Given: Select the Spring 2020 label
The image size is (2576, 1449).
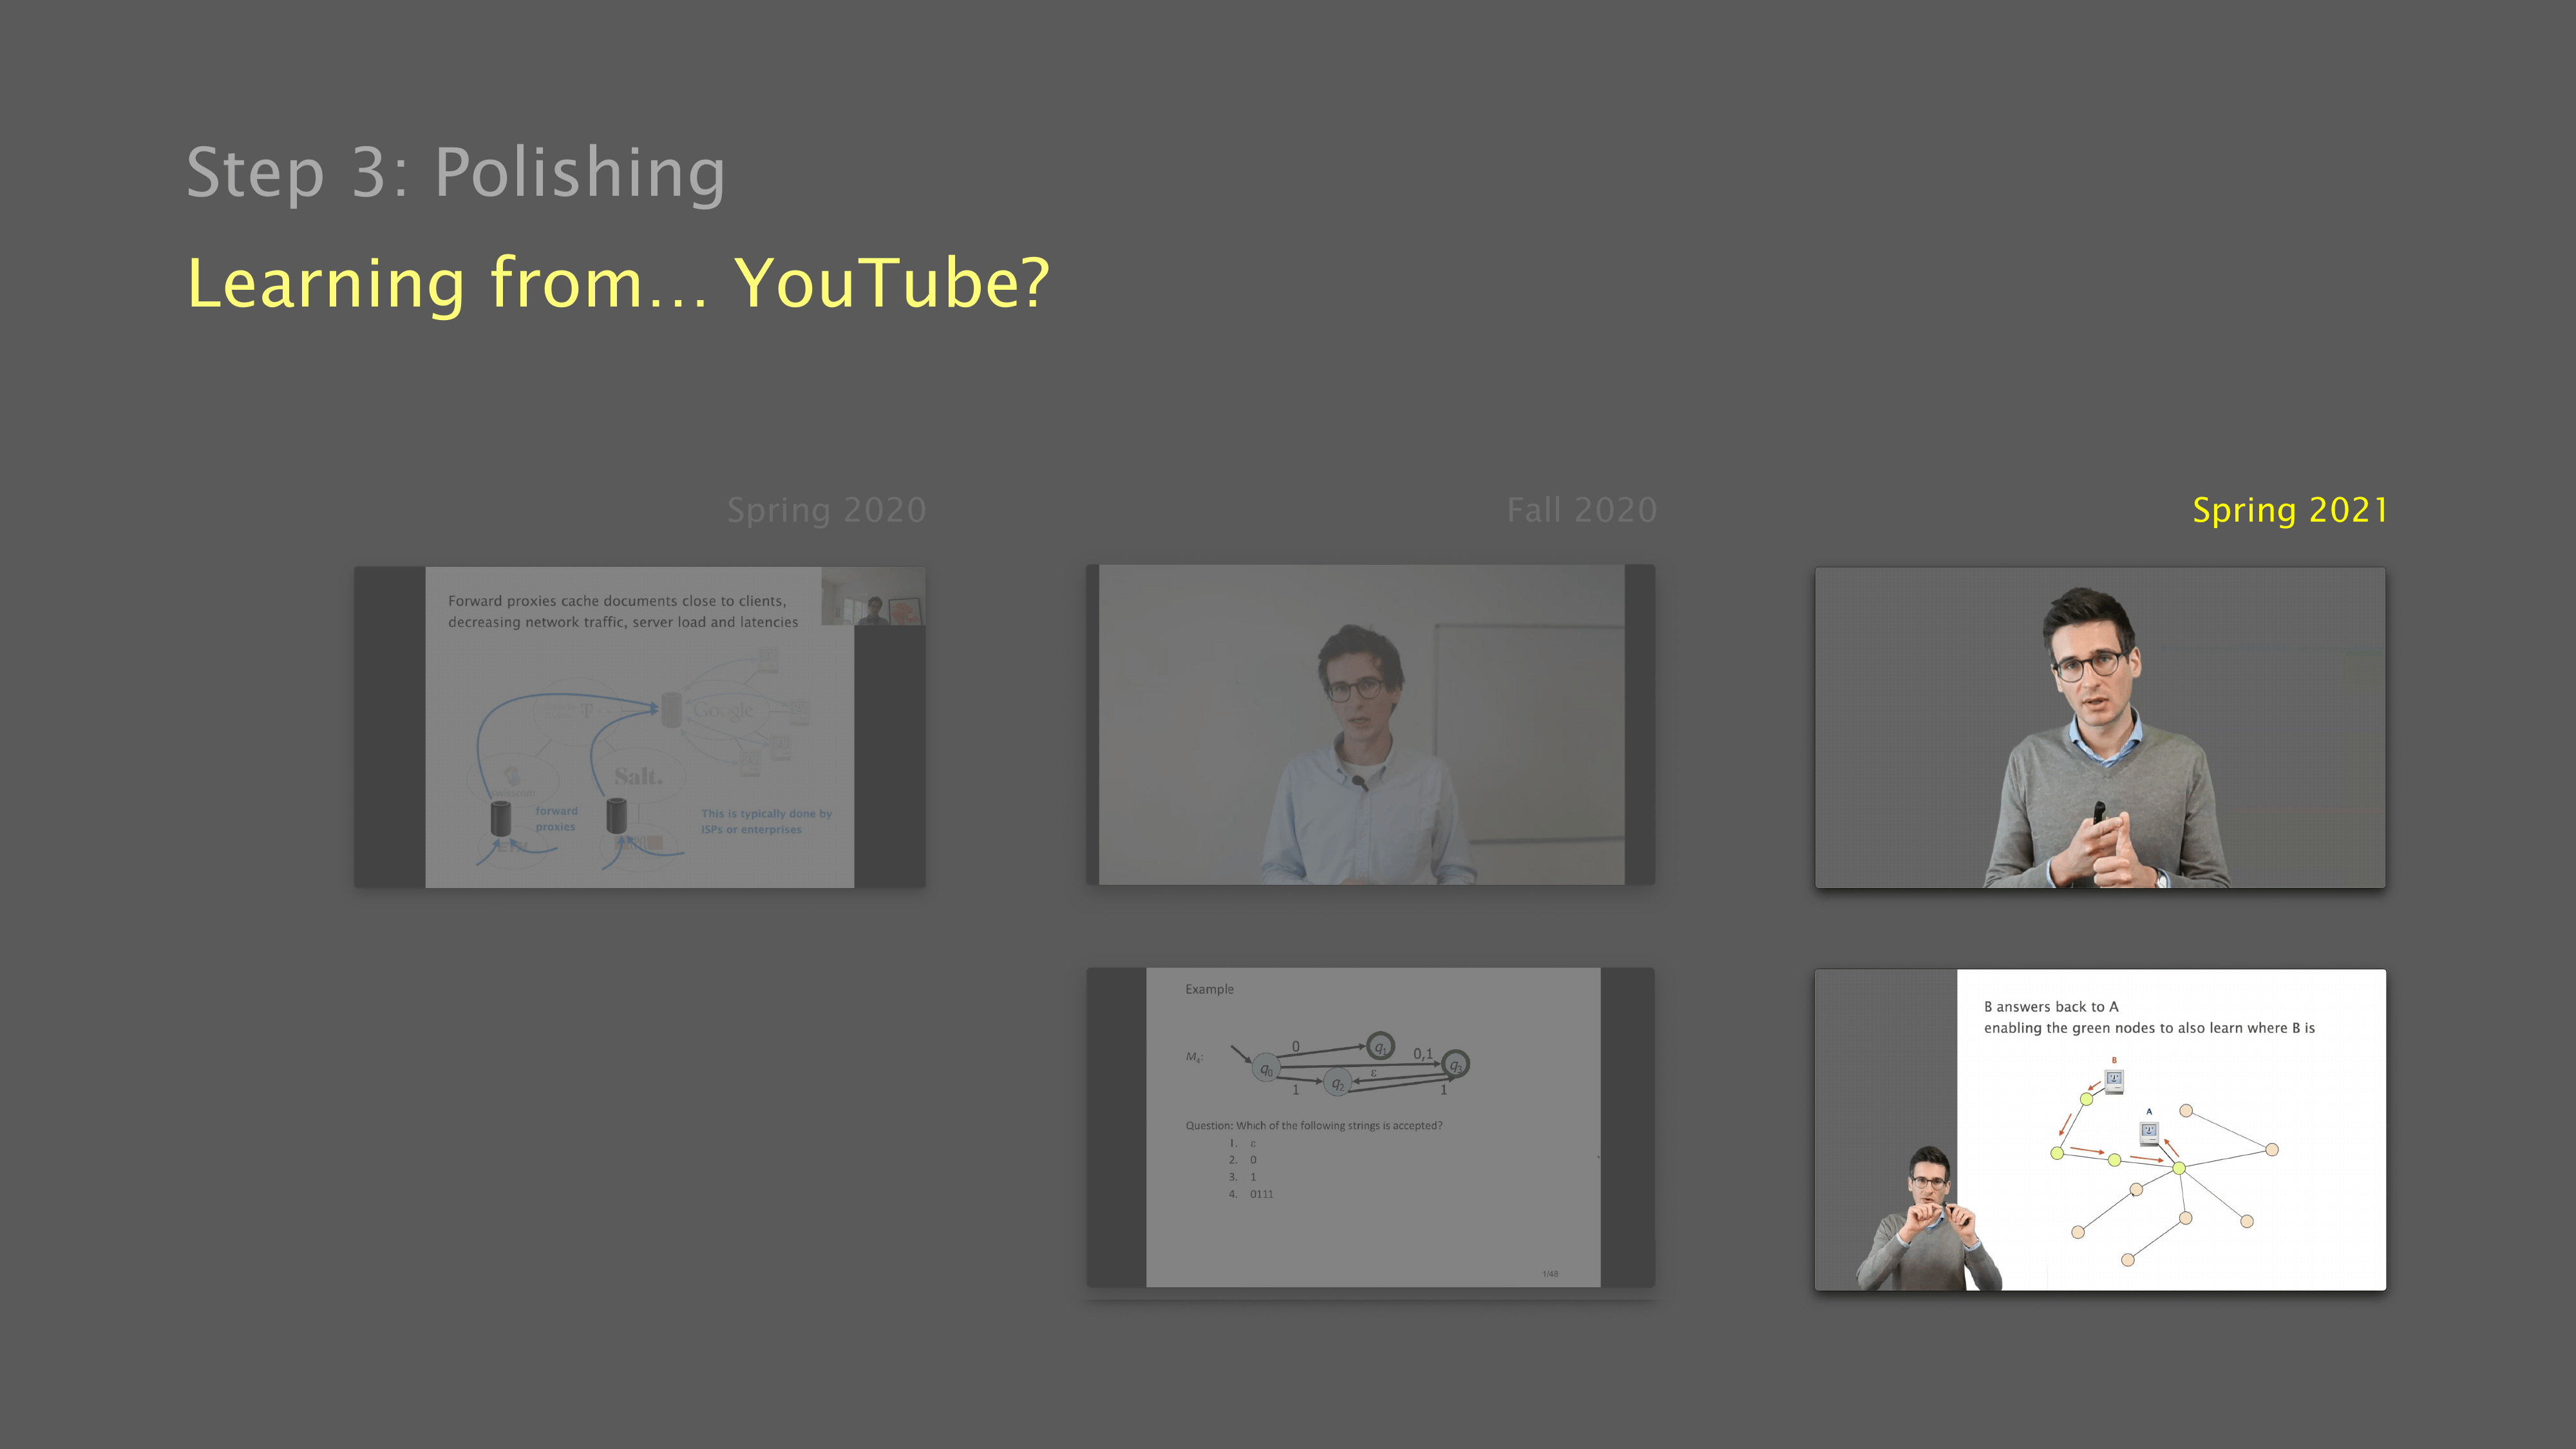Looking at the screenshot, I should click(826, 510).
